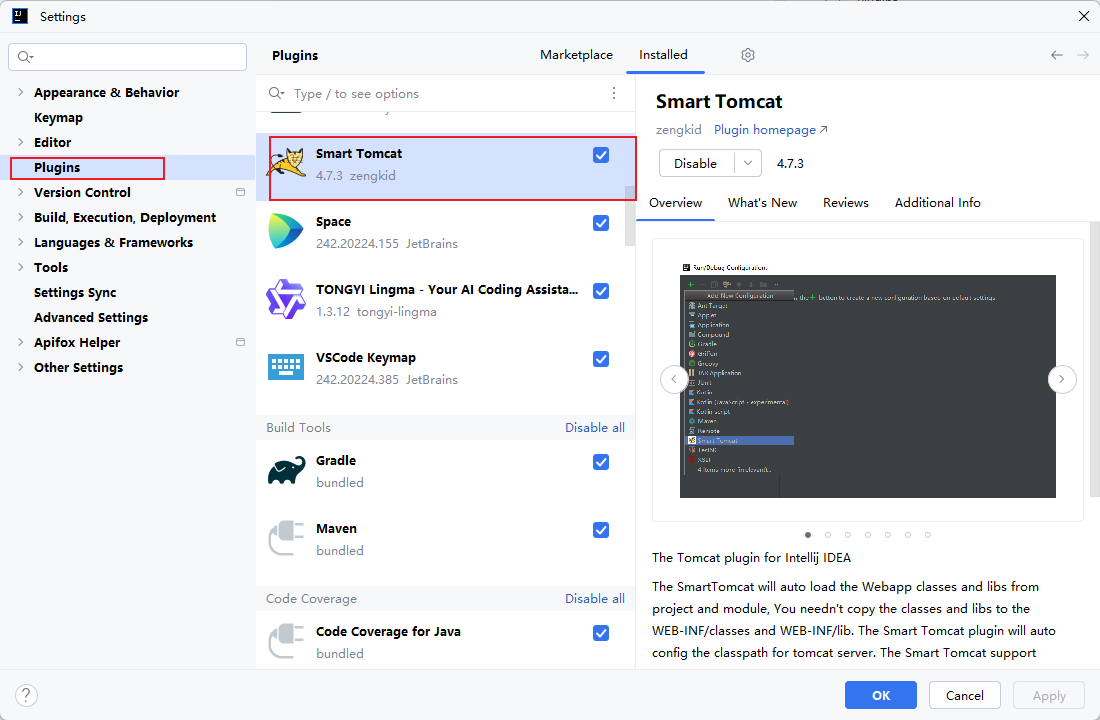Image resolution: width=1100 pixels, height=720 pixels.
Task: Click the settings search magnifier icon
Action: 25,57
